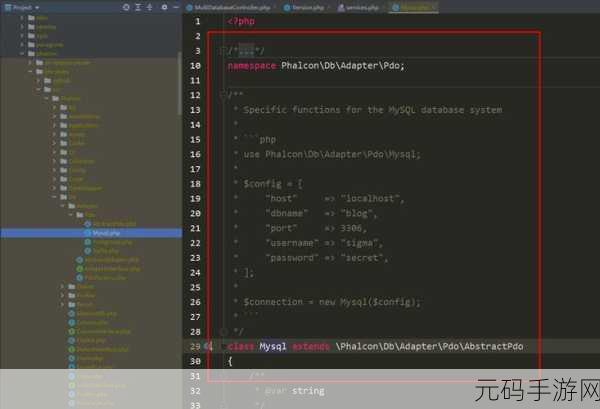
Task: Unfold collapsed comment at line 3
Action: (x=223, y=51)
